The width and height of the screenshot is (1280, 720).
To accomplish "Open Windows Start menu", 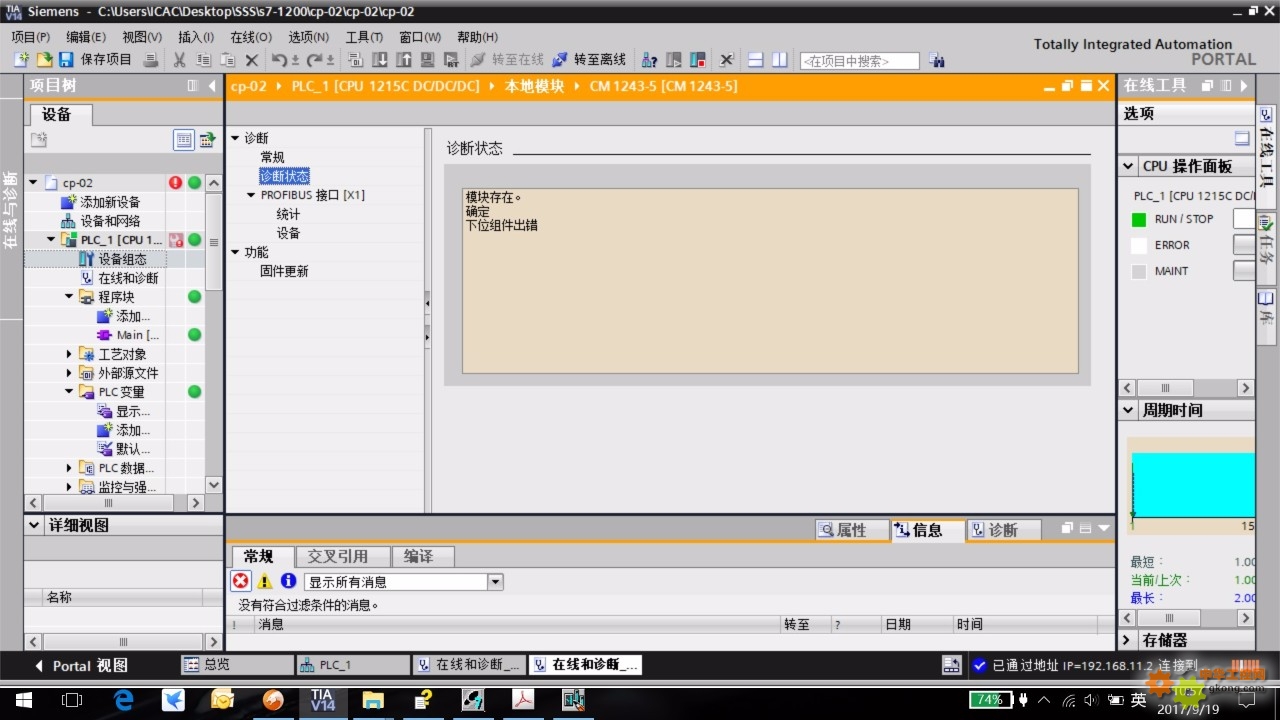I will 22,700.
